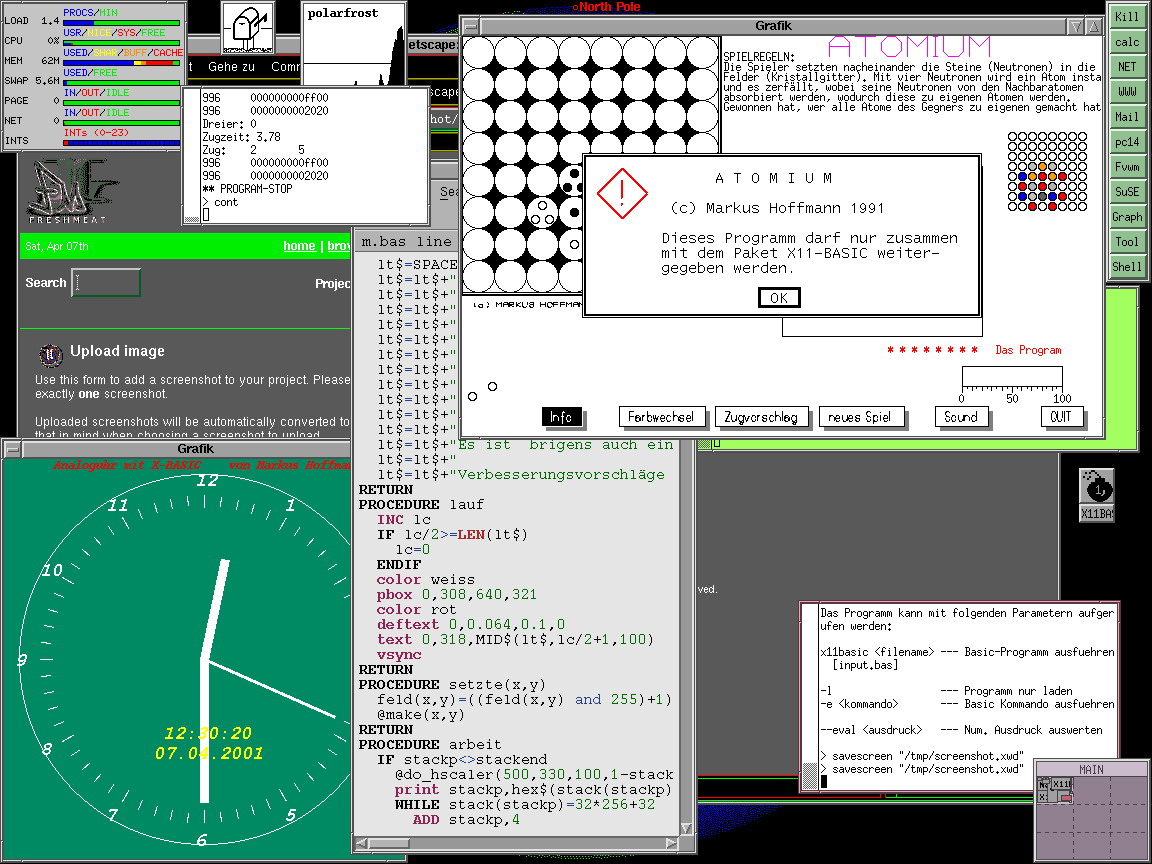Launch Shell from the button bar

pos(1127,267)
